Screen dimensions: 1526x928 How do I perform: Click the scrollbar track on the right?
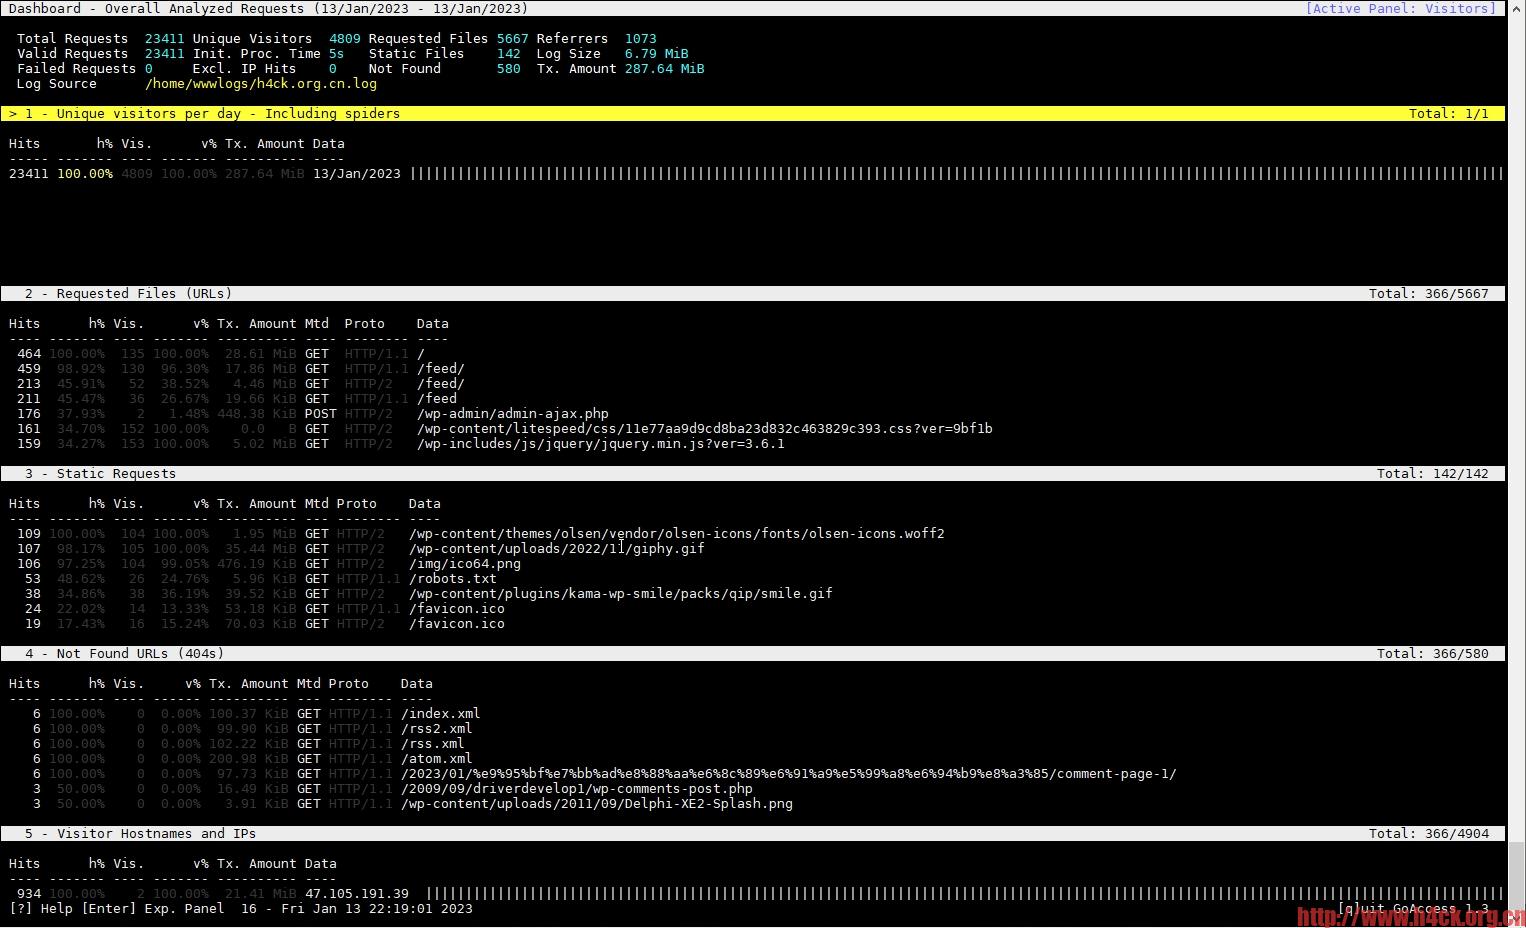1516,460
